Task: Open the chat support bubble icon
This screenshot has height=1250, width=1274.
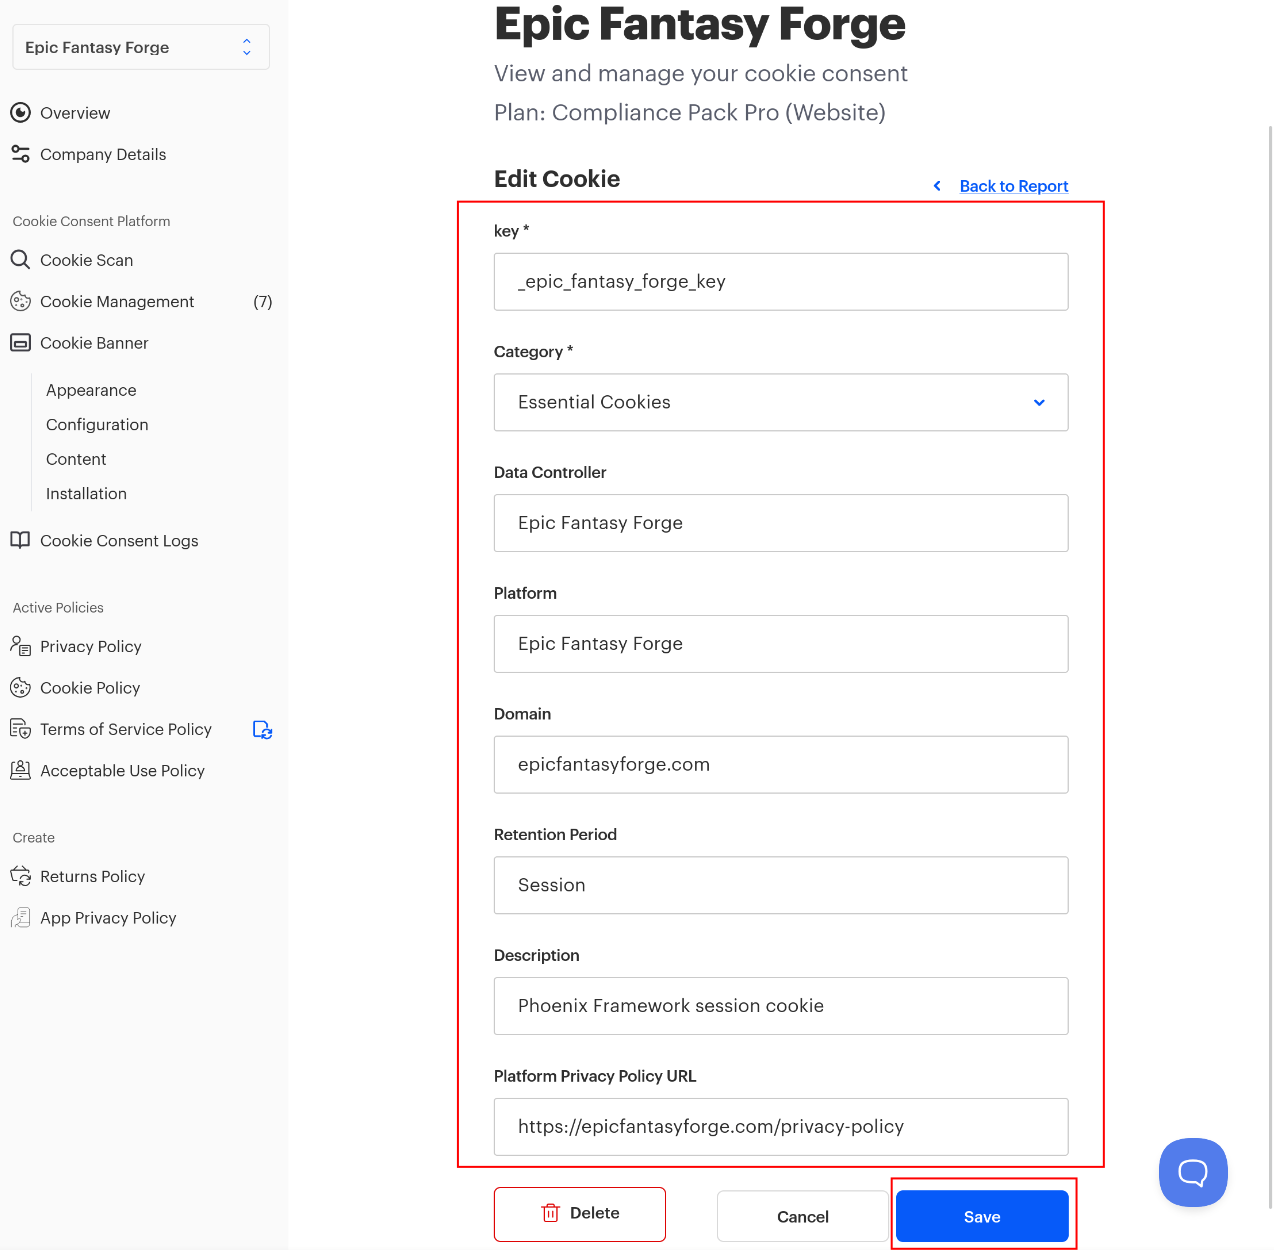Action: [1193, 1172]
